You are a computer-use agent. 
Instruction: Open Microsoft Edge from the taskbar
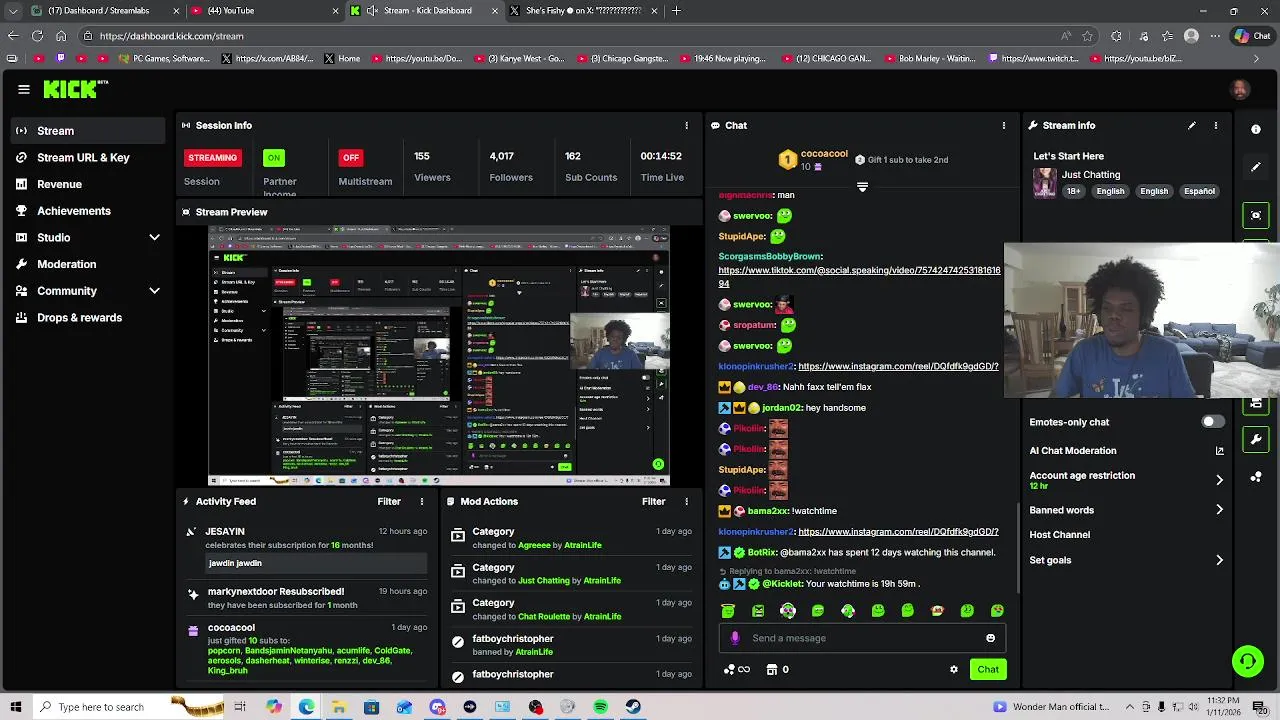pos(306,707)
